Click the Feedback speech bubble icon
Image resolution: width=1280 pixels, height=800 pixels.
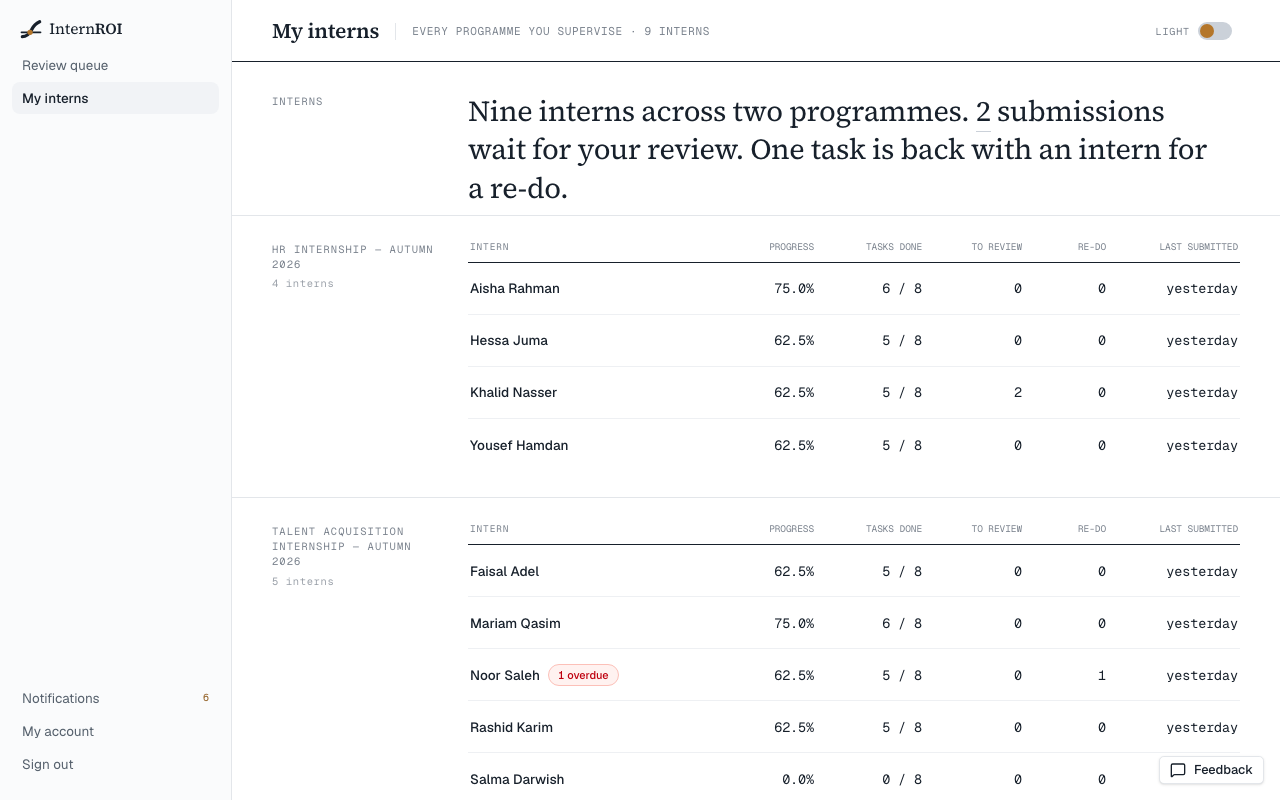pyautogui.click(x=1178, y=770)
